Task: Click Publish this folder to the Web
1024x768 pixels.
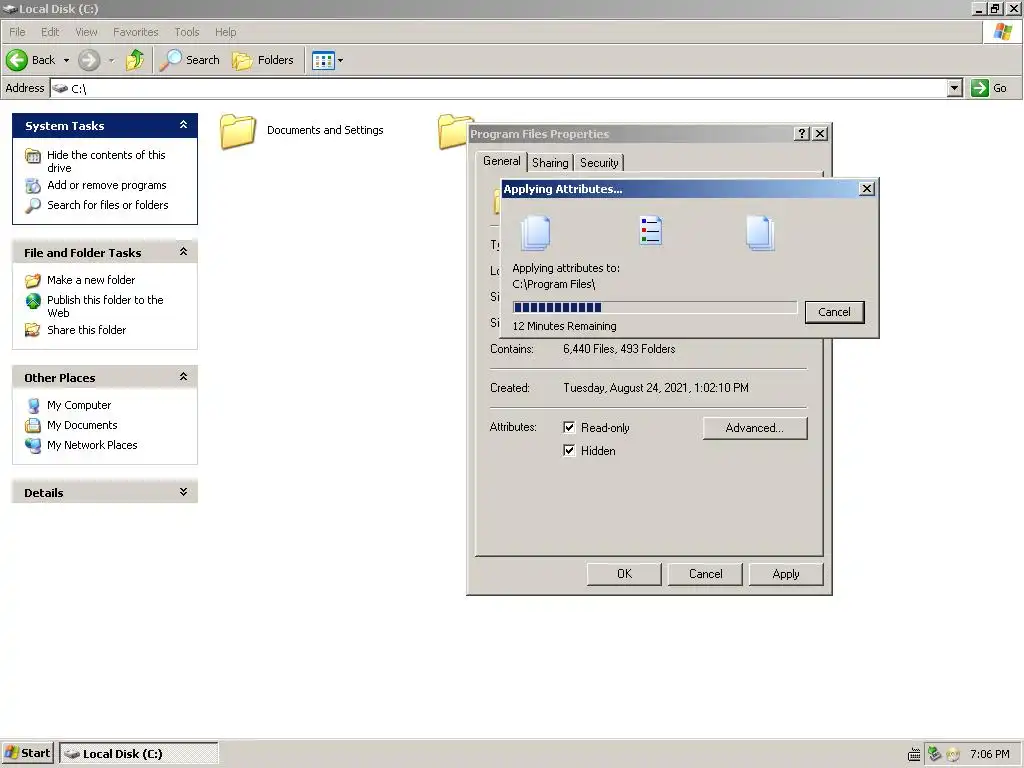Action: pyautogui.click(x=105, y=306)
